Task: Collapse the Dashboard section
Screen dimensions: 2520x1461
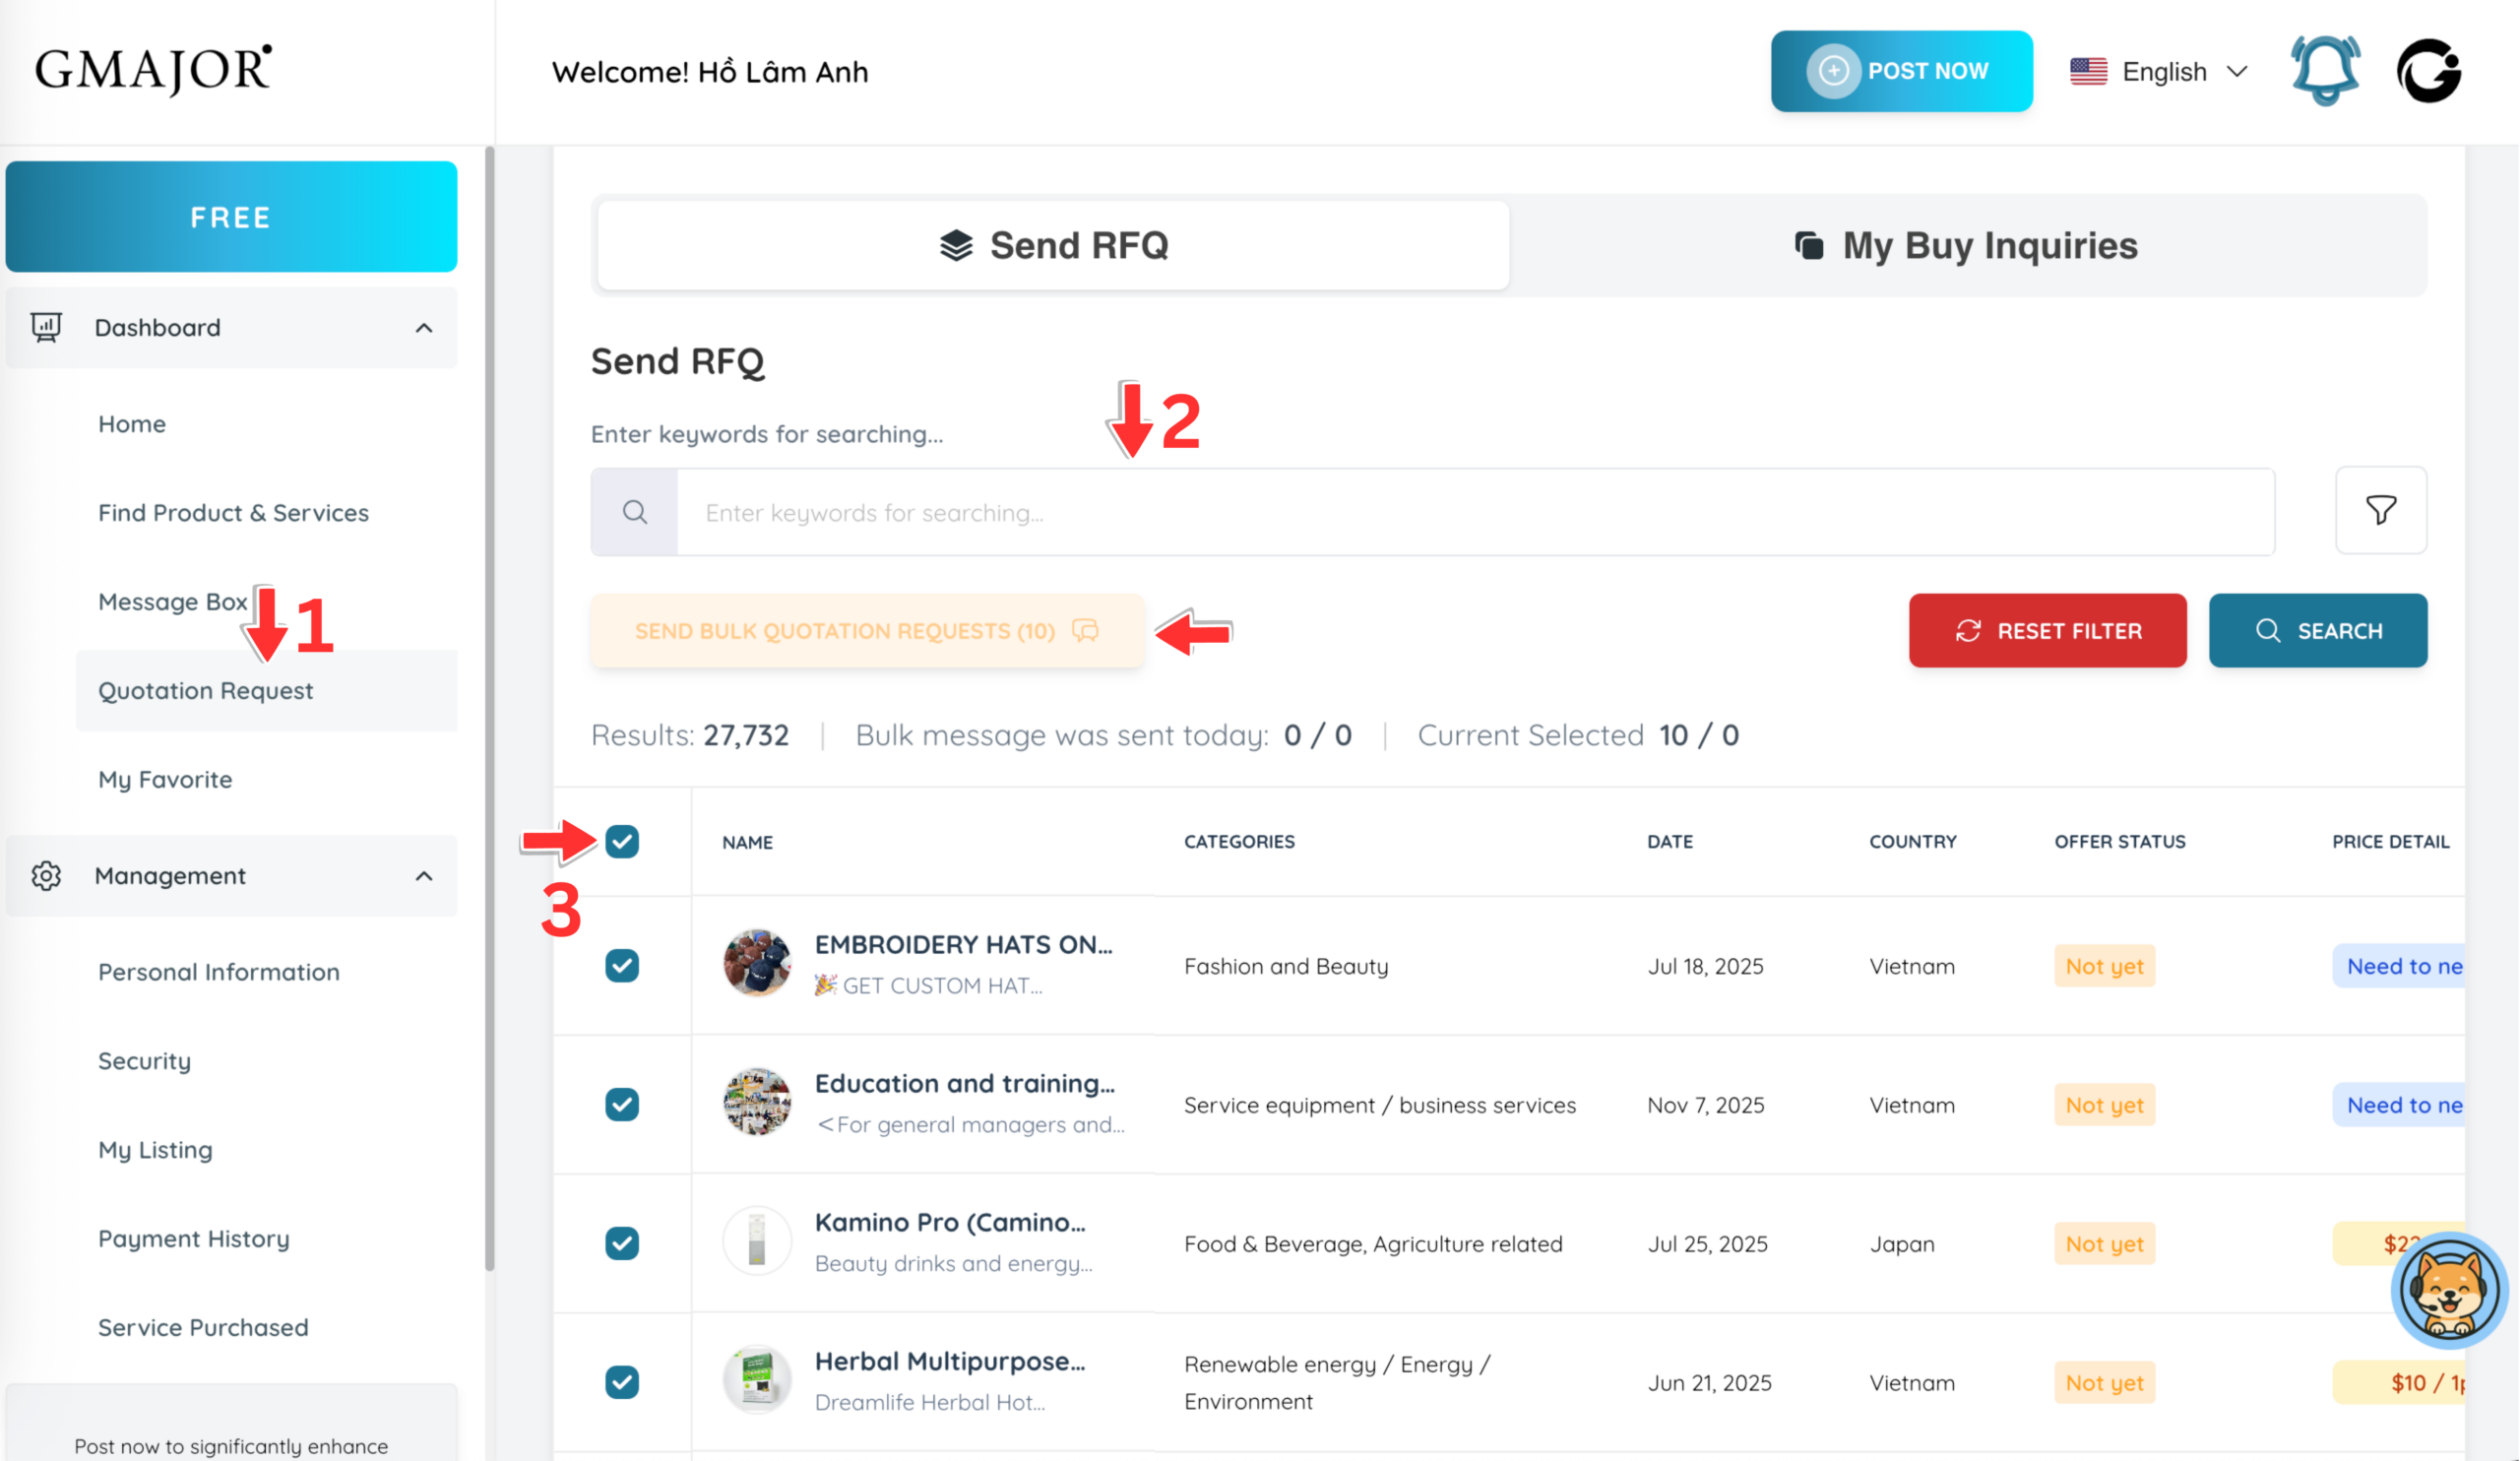Action: pos(424,327)
